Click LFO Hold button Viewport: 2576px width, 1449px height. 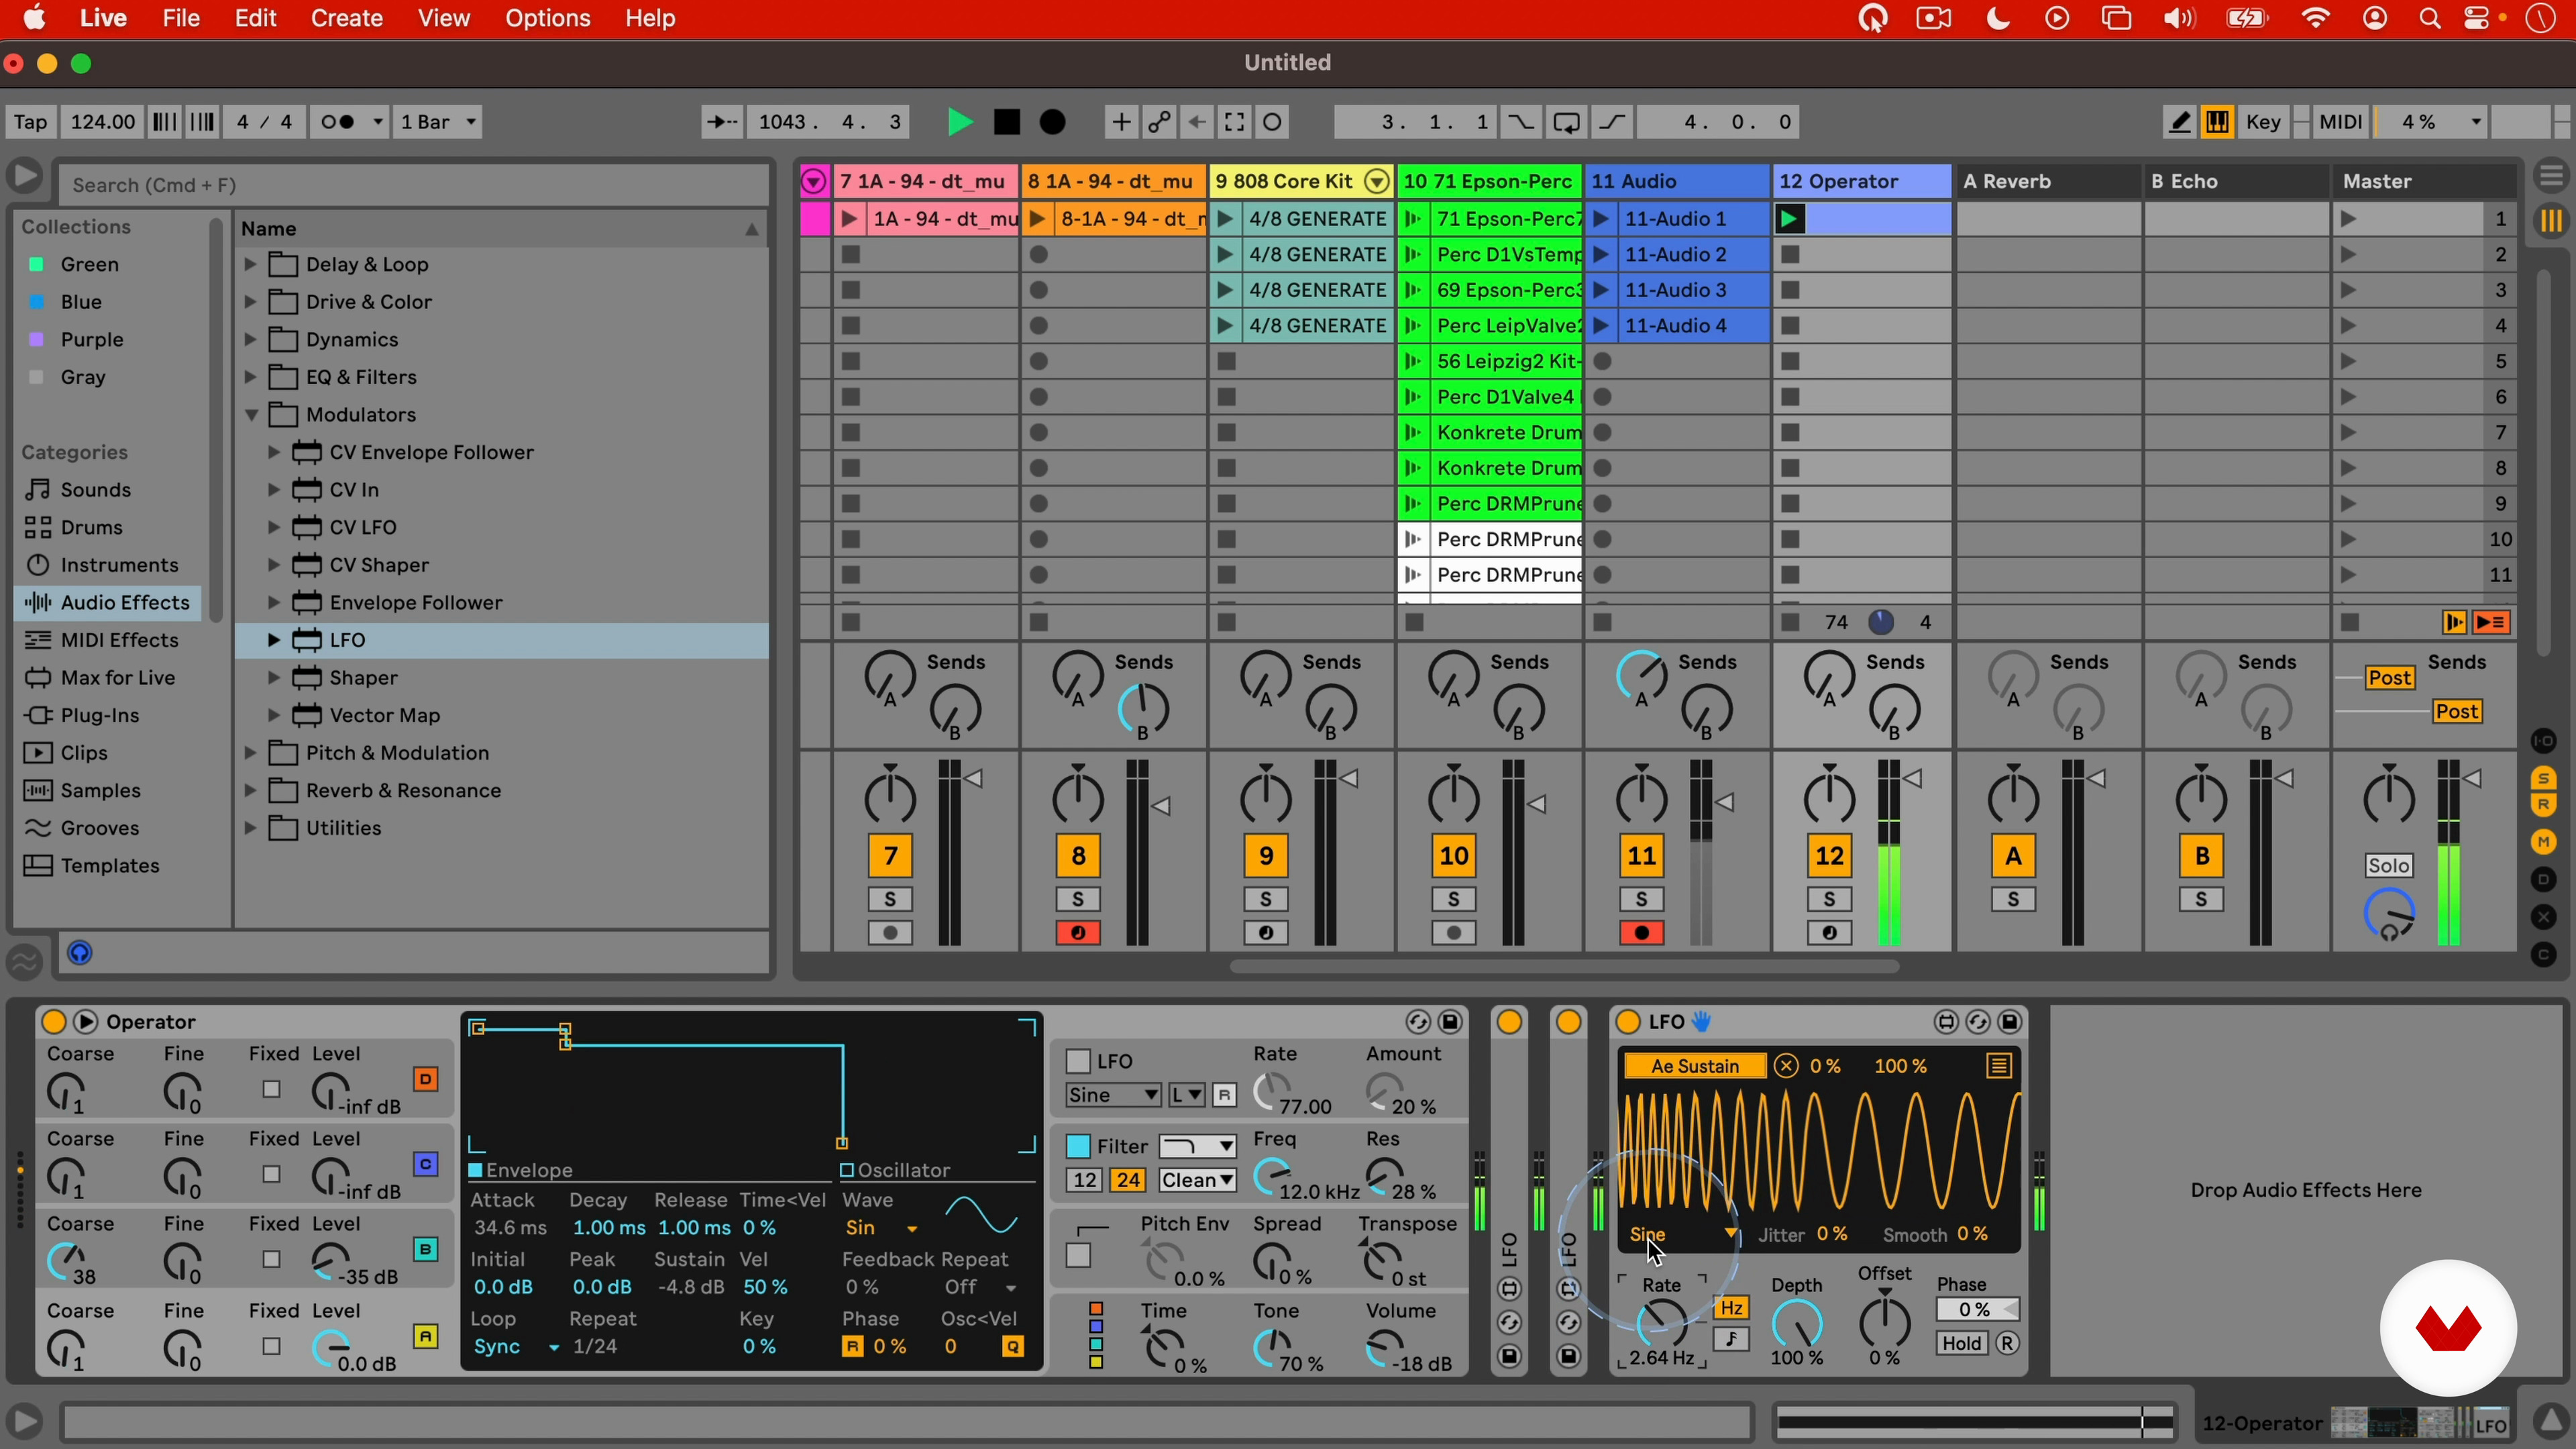1961,1344
